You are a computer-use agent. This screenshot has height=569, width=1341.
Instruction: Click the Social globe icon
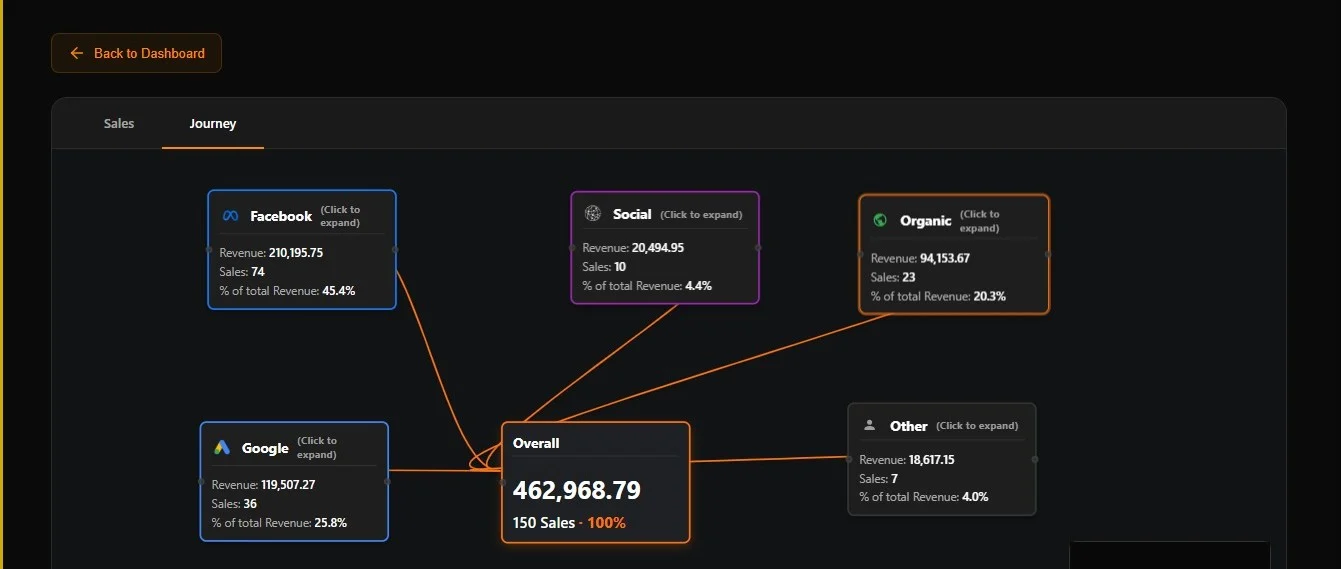[593, 214]
